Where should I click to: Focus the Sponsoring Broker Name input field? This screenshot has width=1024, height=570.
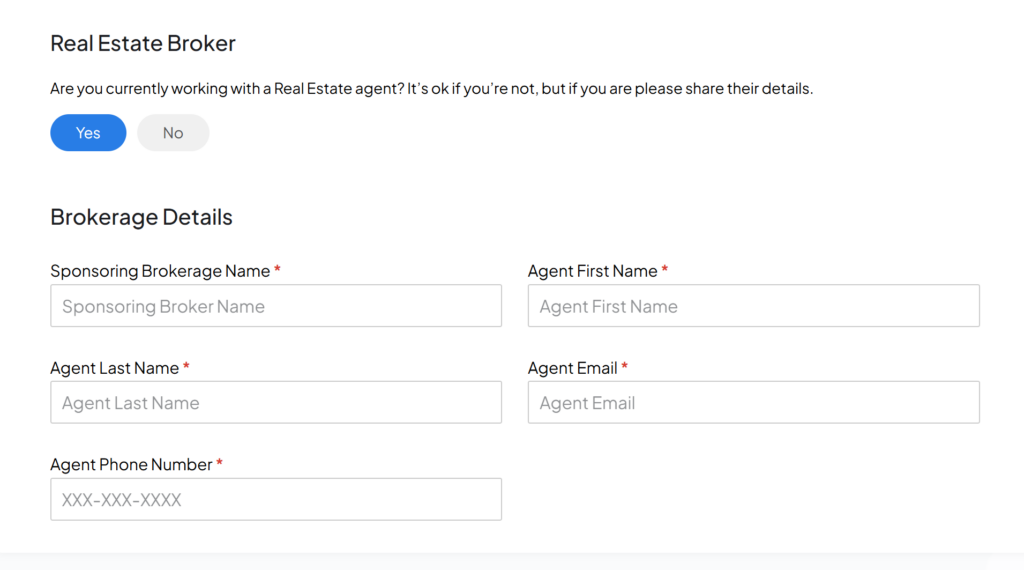pos(276,306)
